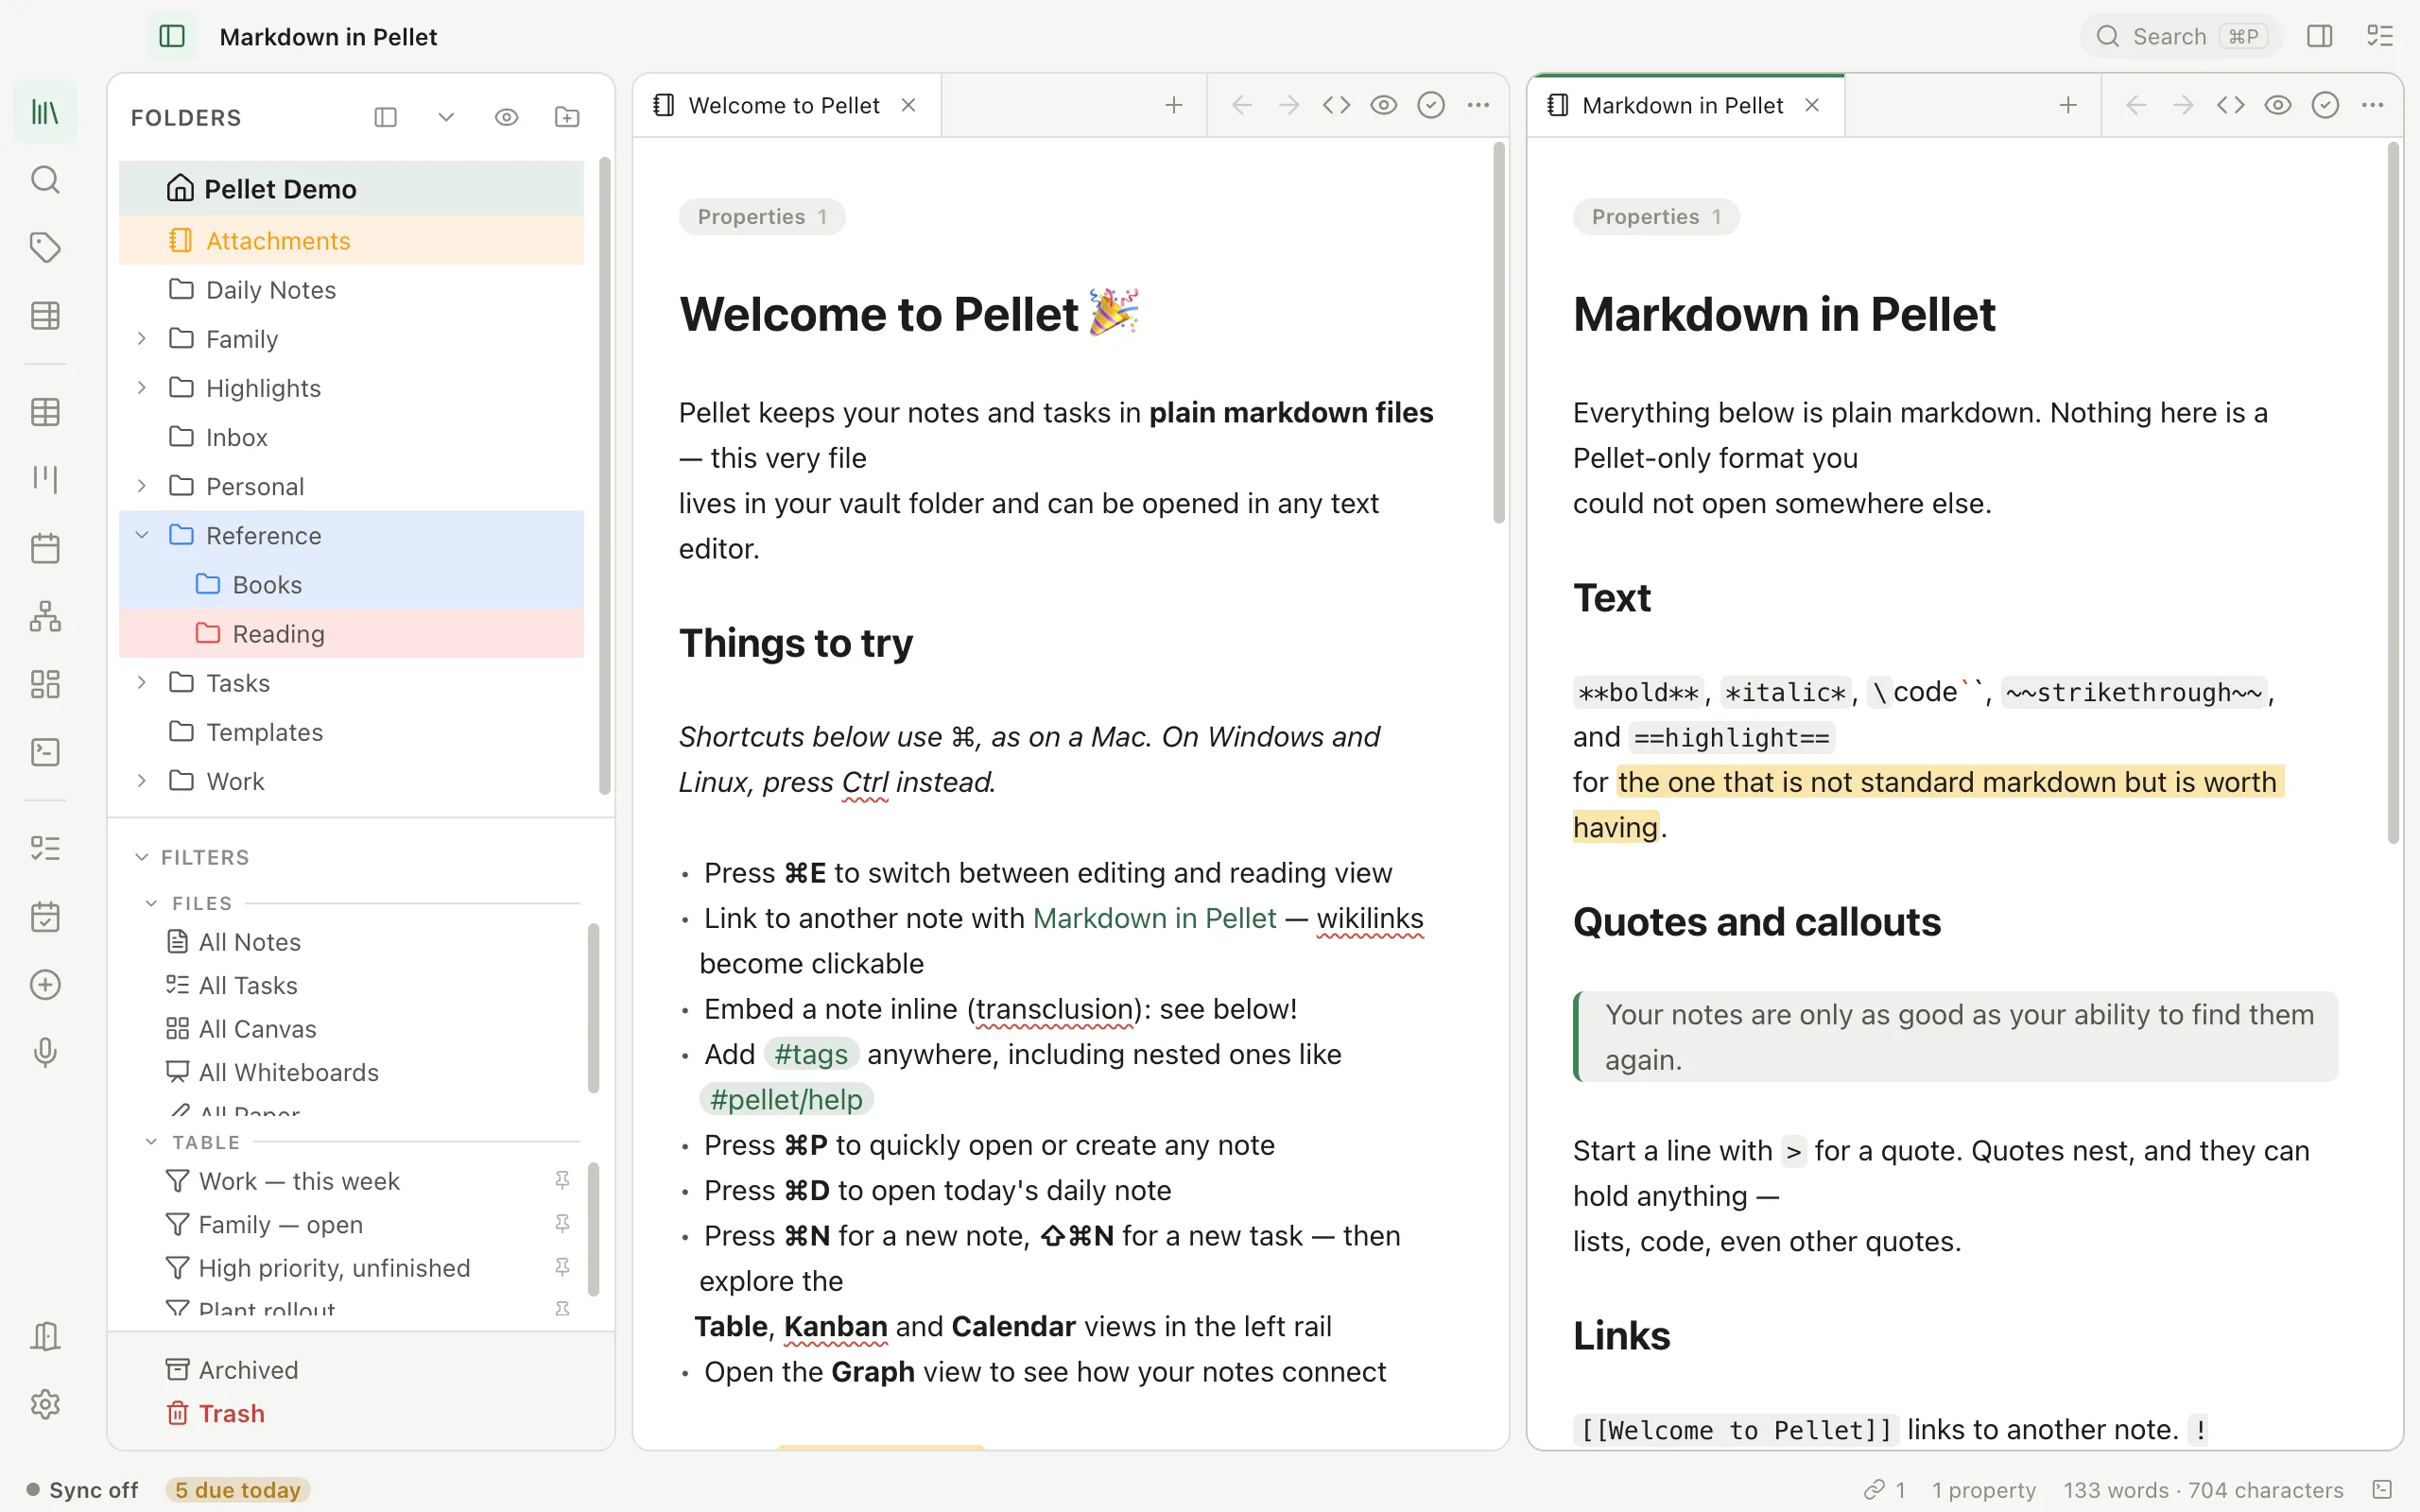Open the tags icon in left rail
Viewport: 2420px width, 1512px height.
coord(45,248)
